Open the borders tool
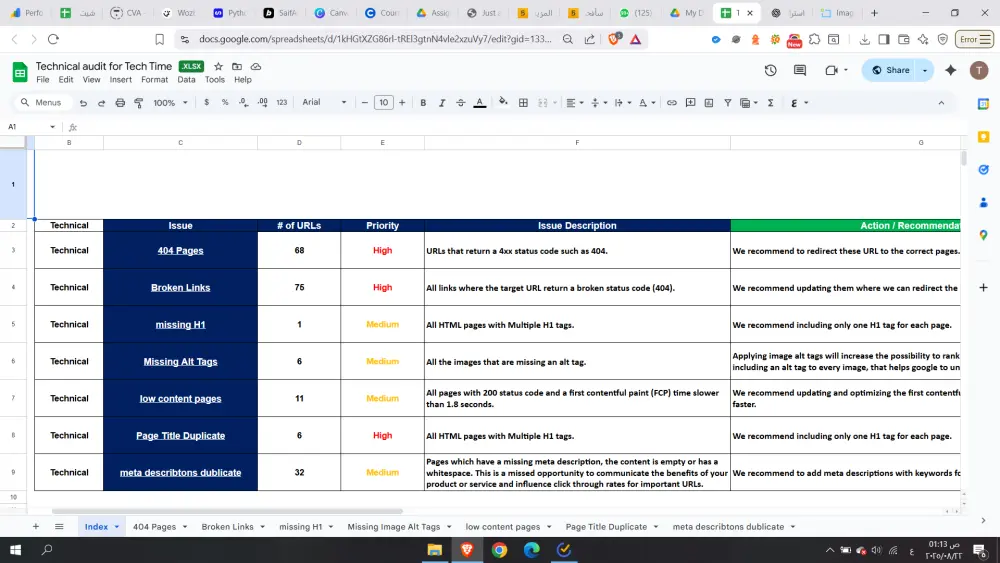The image size is (1000, 563). 523,103
